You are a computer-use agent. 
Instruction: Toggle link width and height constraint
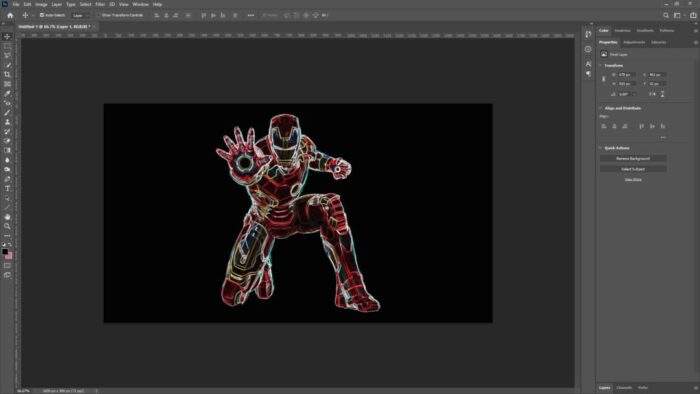[604, 79]
